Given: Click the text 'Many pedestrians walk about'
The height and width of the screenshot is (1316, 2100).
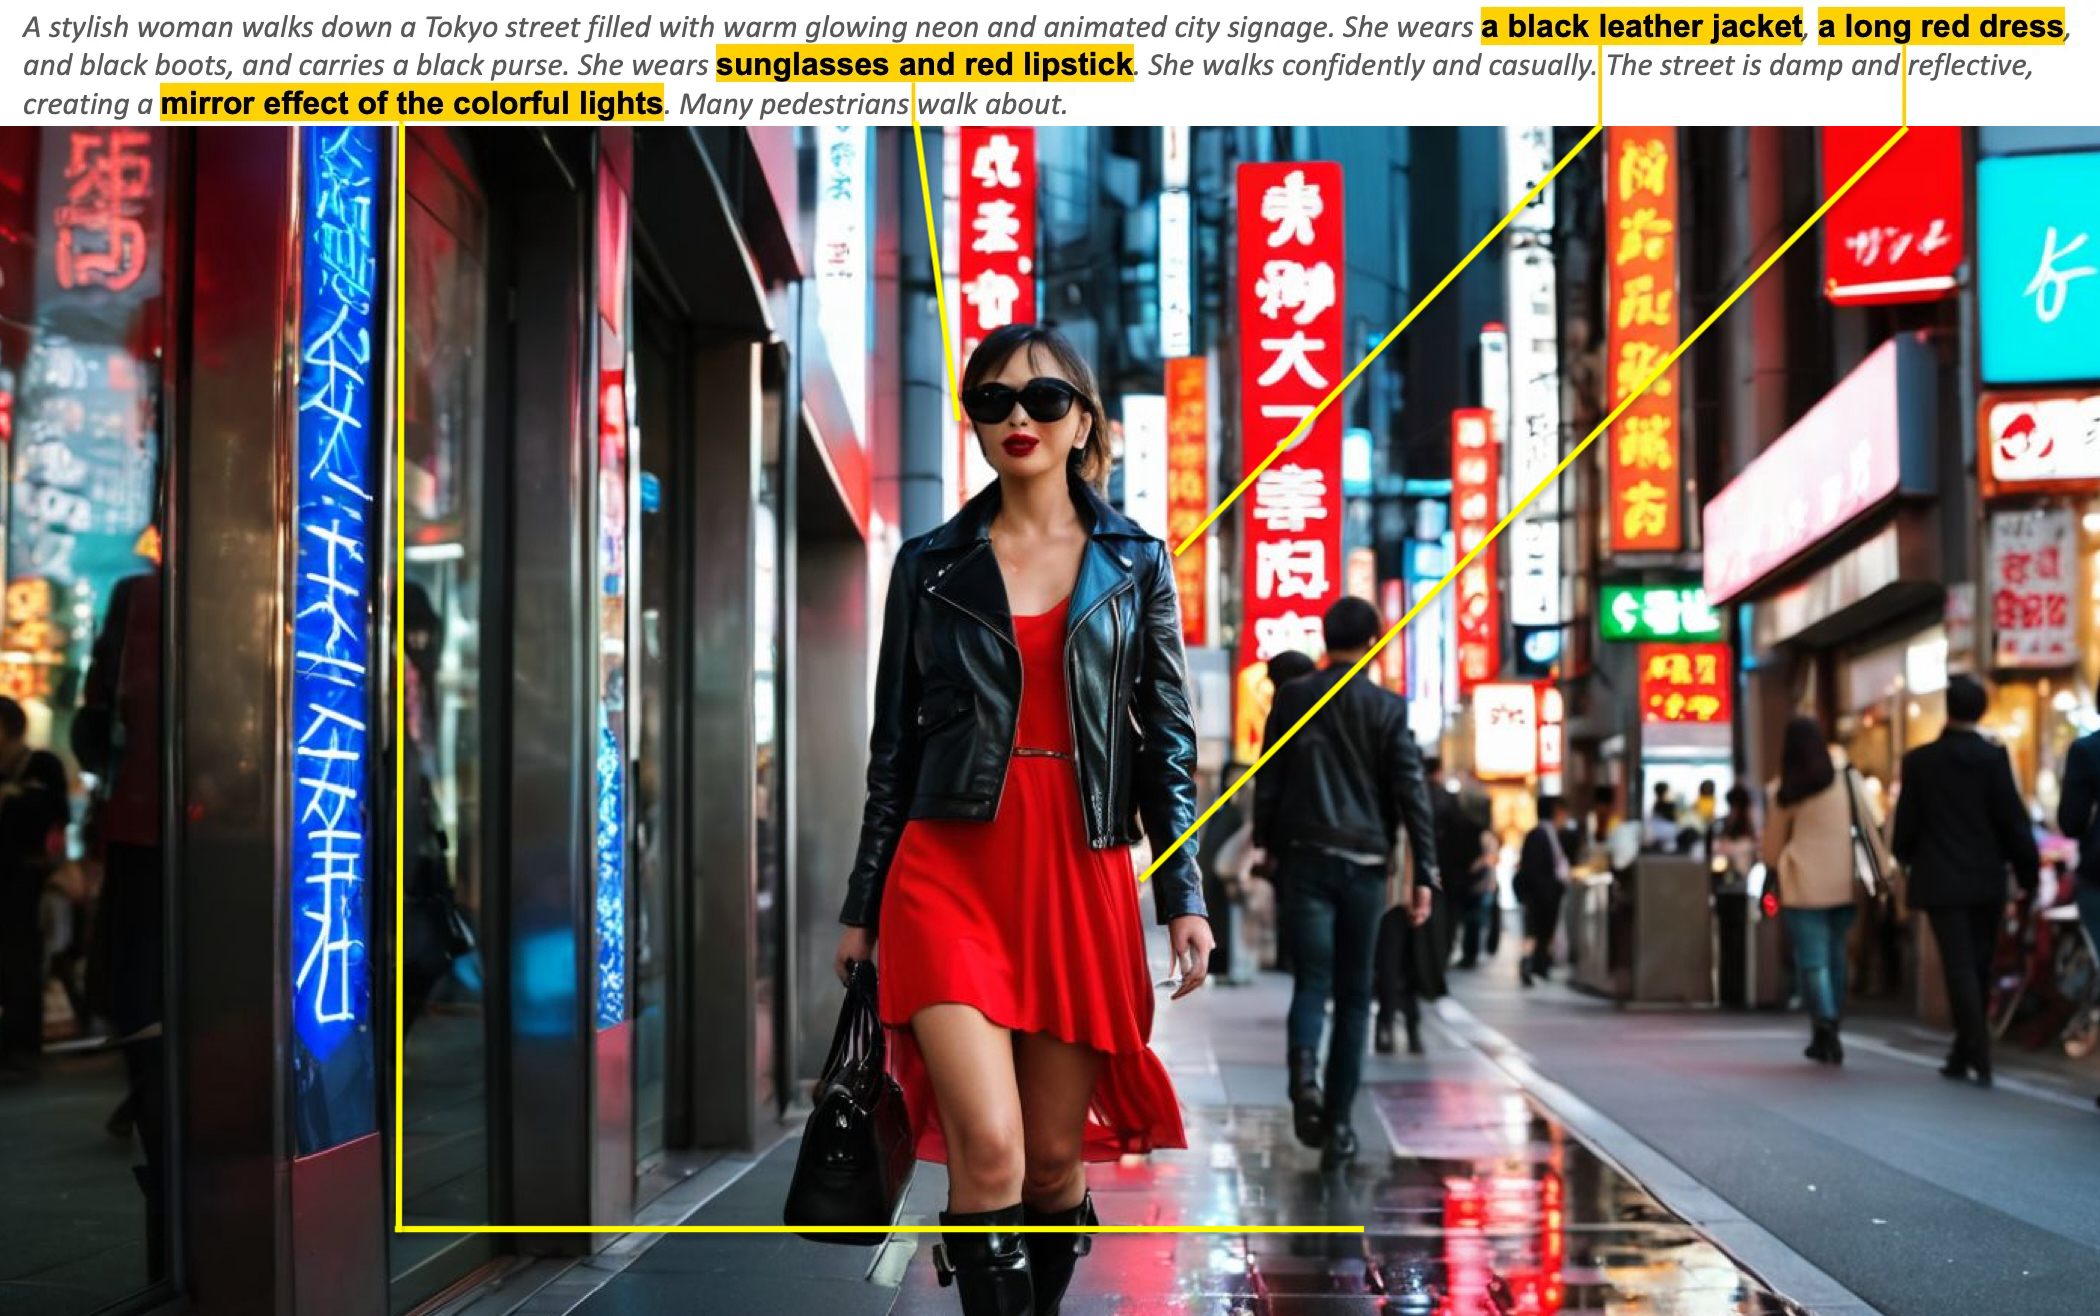Looking at the screenshot, I should tap(873, 104).
